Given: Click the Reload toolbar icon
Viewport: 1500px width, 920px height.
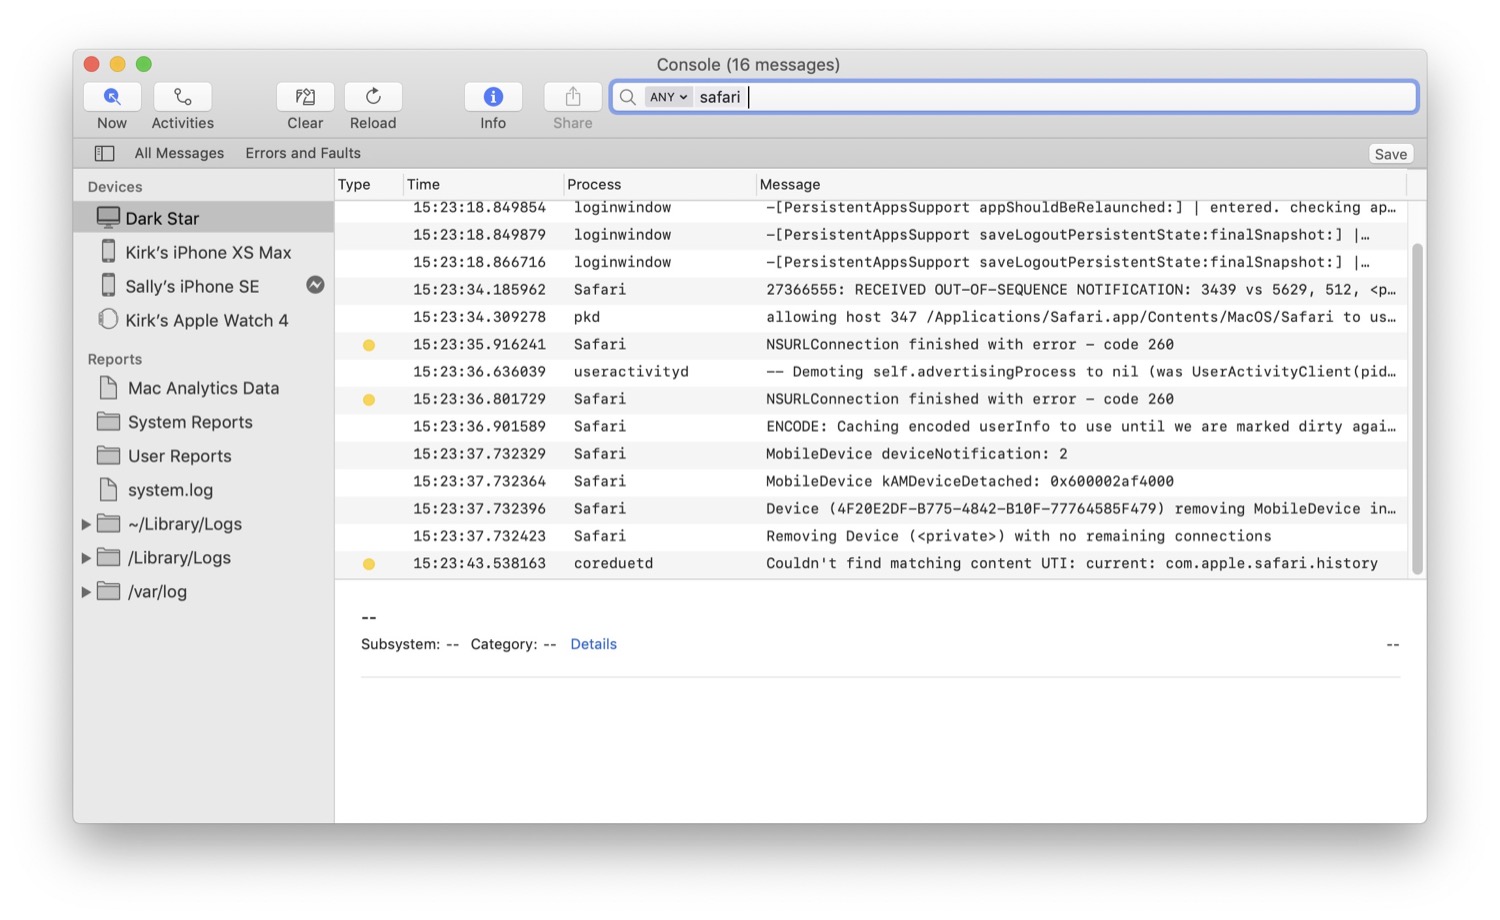Looking at the screenshot, I should click(373, 97).
